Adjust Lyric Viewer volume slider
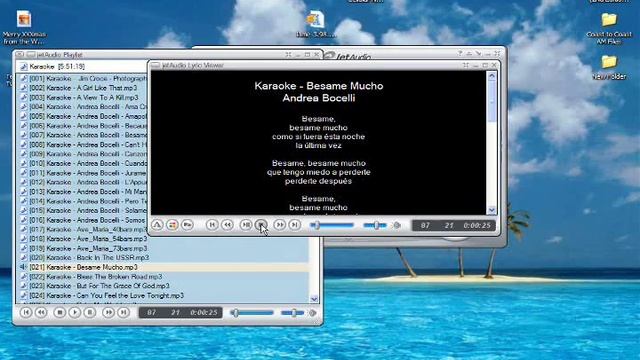The height and width of the screenshot is (360, 640). coord(375,225)
